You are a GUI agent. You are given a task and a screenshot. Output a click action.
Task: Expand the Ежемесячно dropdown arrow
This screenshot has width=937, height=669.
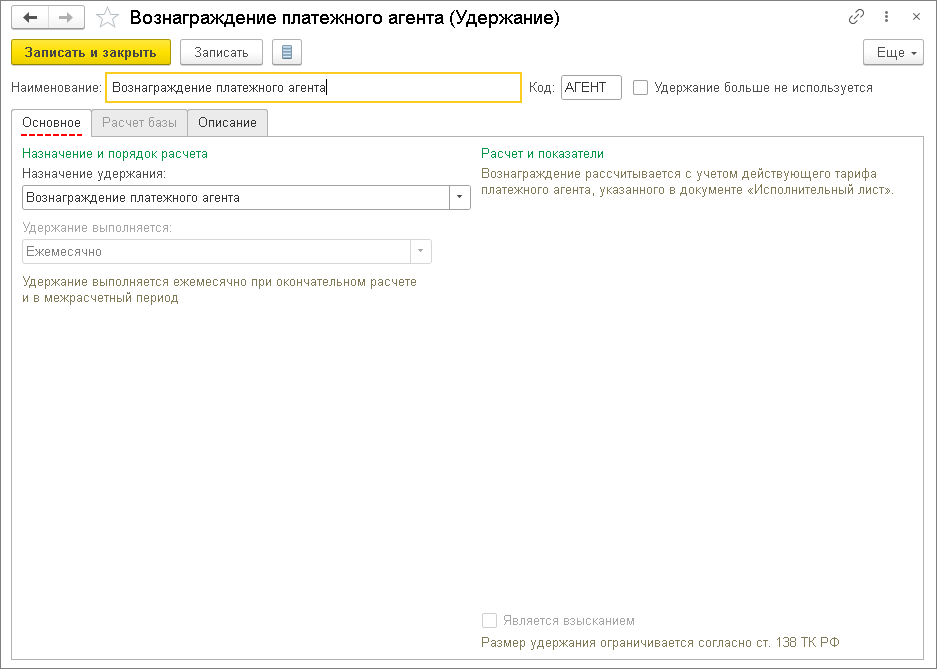click(420, 252)
